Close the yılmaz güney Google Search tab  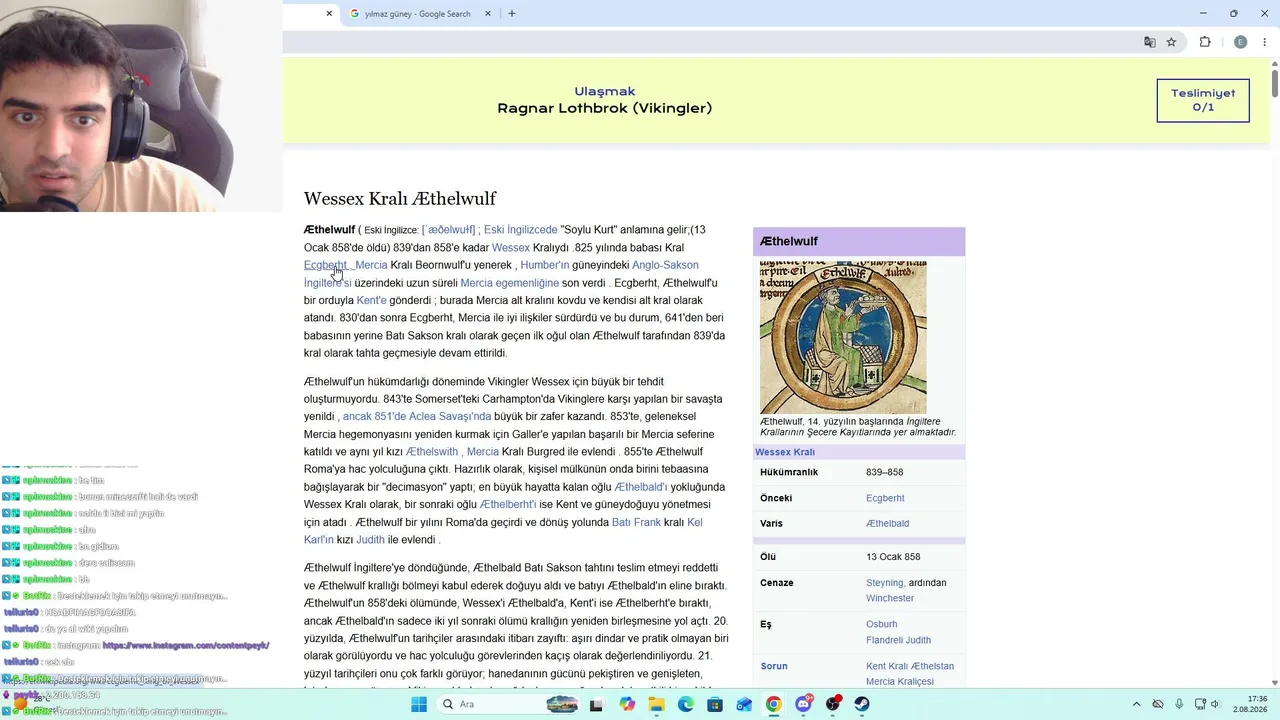click(x=488, y=14)
